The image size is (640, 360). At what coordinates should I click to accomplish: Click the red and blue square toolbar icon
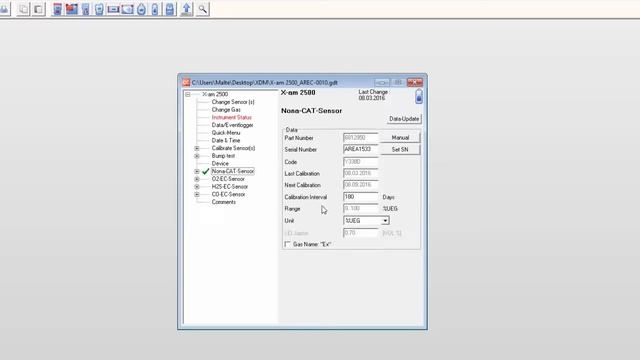click(71, 9)
